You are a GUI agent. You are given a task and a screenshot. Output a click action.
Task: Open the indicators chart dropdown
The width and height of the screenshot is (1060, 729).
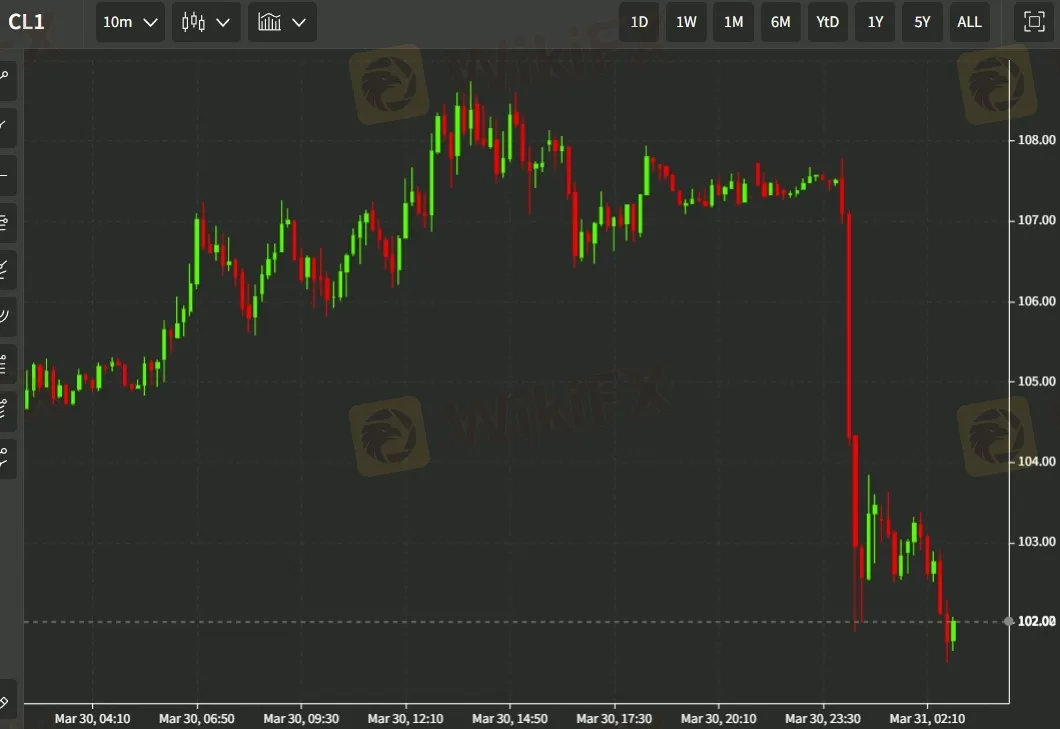point(282,22)
